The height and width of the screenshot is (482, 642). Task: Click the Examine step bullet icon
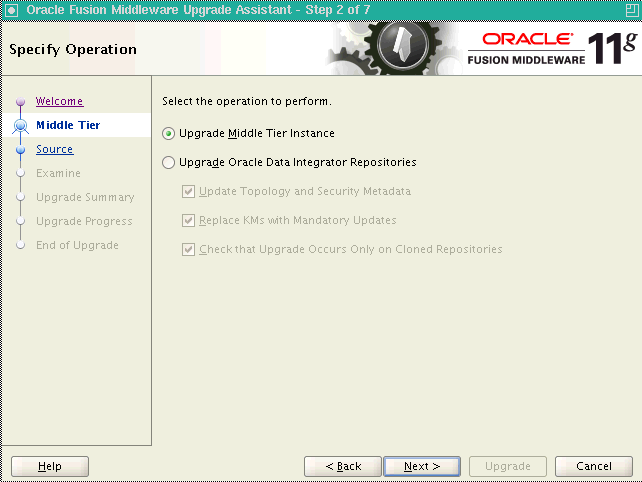[x=20, y=173]
